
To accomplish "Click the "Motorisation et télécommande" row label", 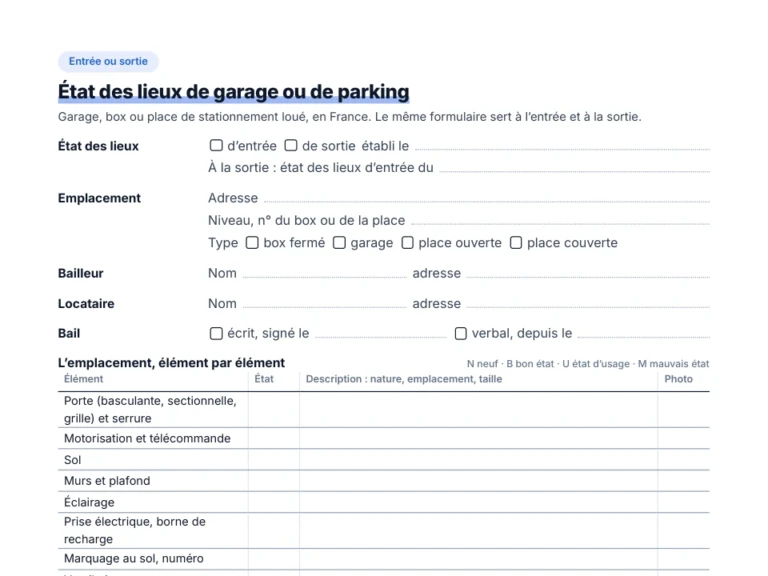I will tap(147, 438).
